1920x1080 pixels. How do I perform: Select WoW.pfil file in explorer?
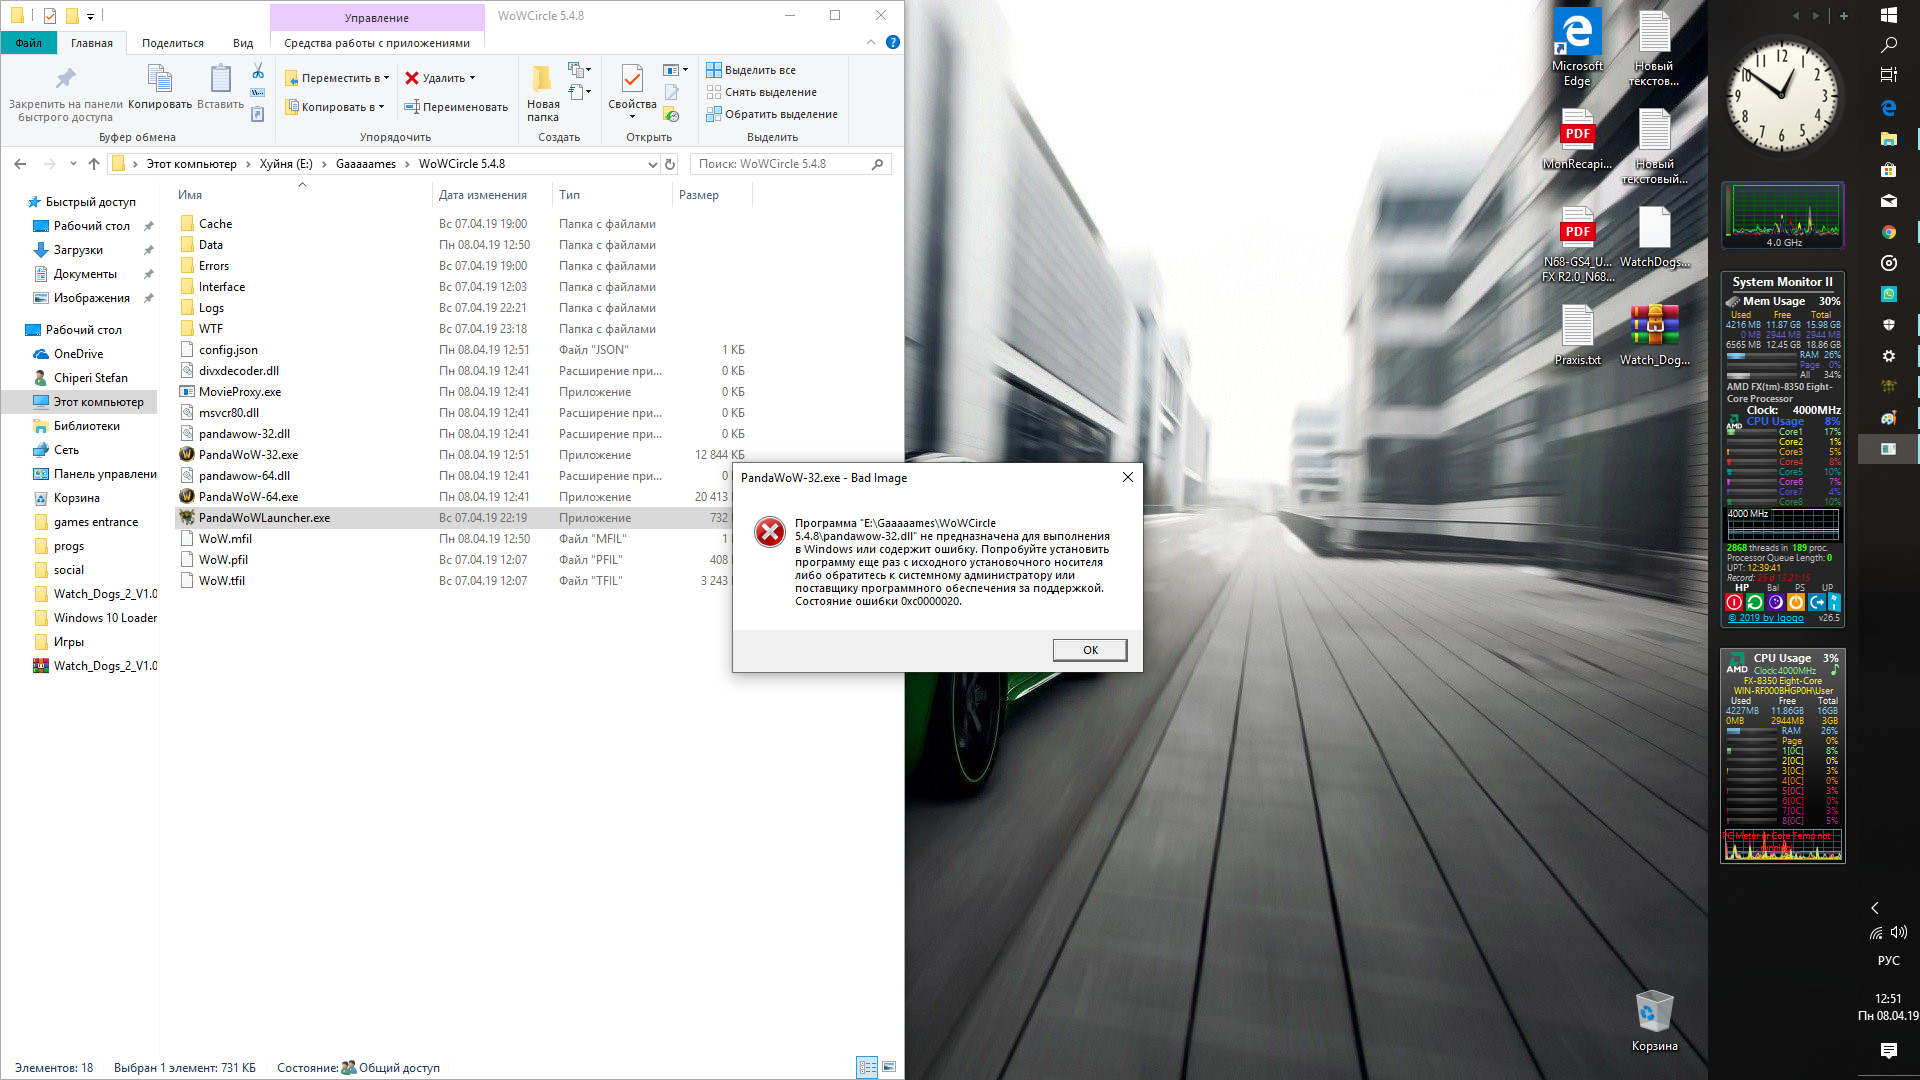tap(222, 559)
